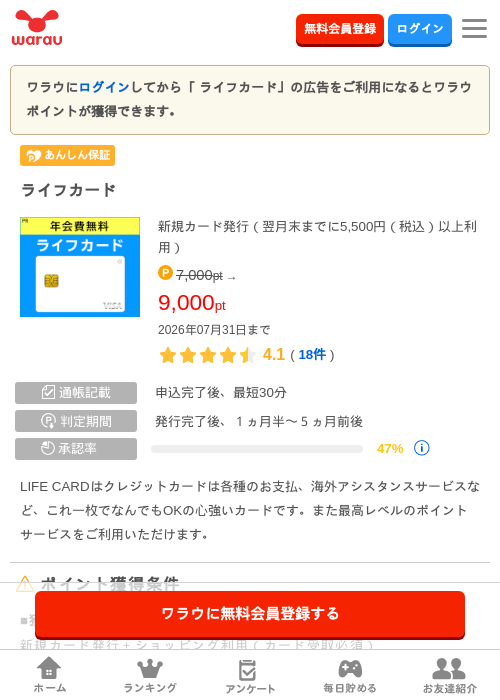Follow the ログイン link in the notice box
This screenshot has width=500, height=700.
(104, 87)
